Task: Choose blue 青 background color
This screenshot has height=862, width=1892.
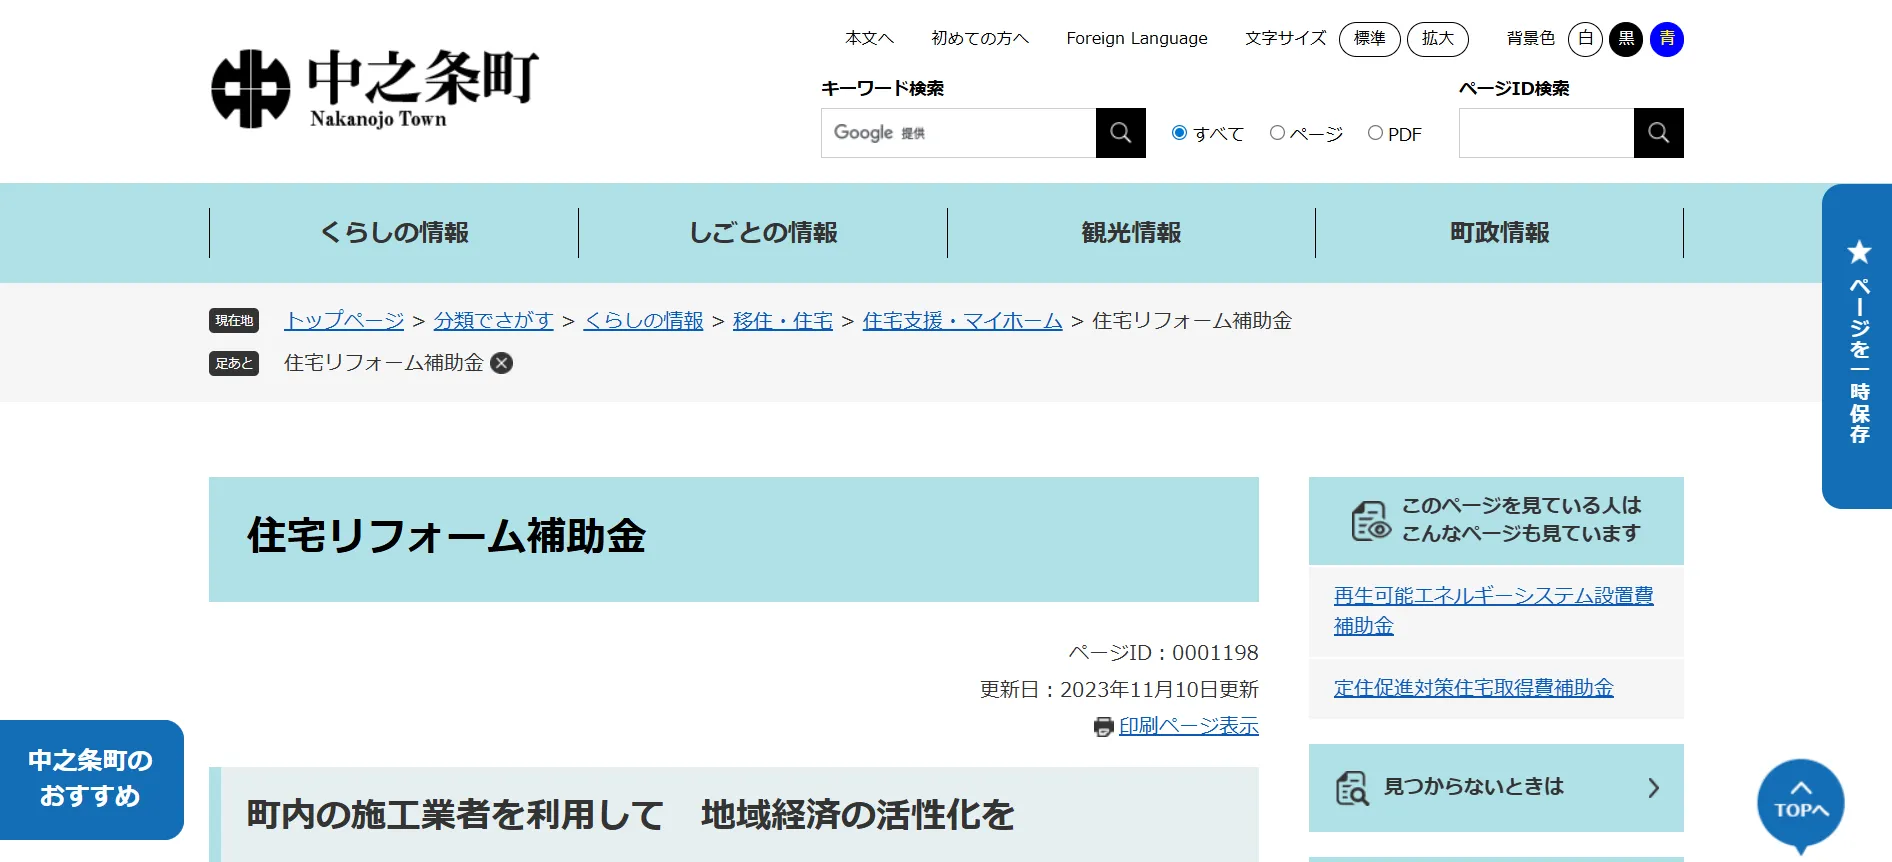Action: click(1667, 39)
